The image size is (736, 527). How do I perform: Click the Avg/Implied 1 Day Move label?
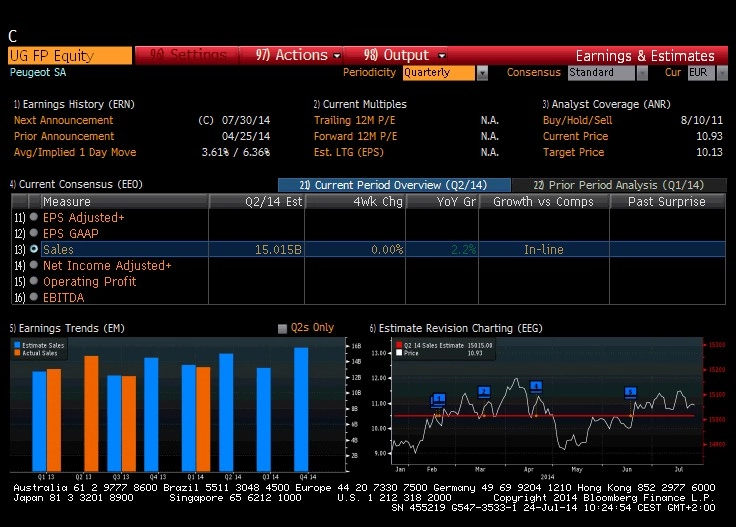point(75,152)
